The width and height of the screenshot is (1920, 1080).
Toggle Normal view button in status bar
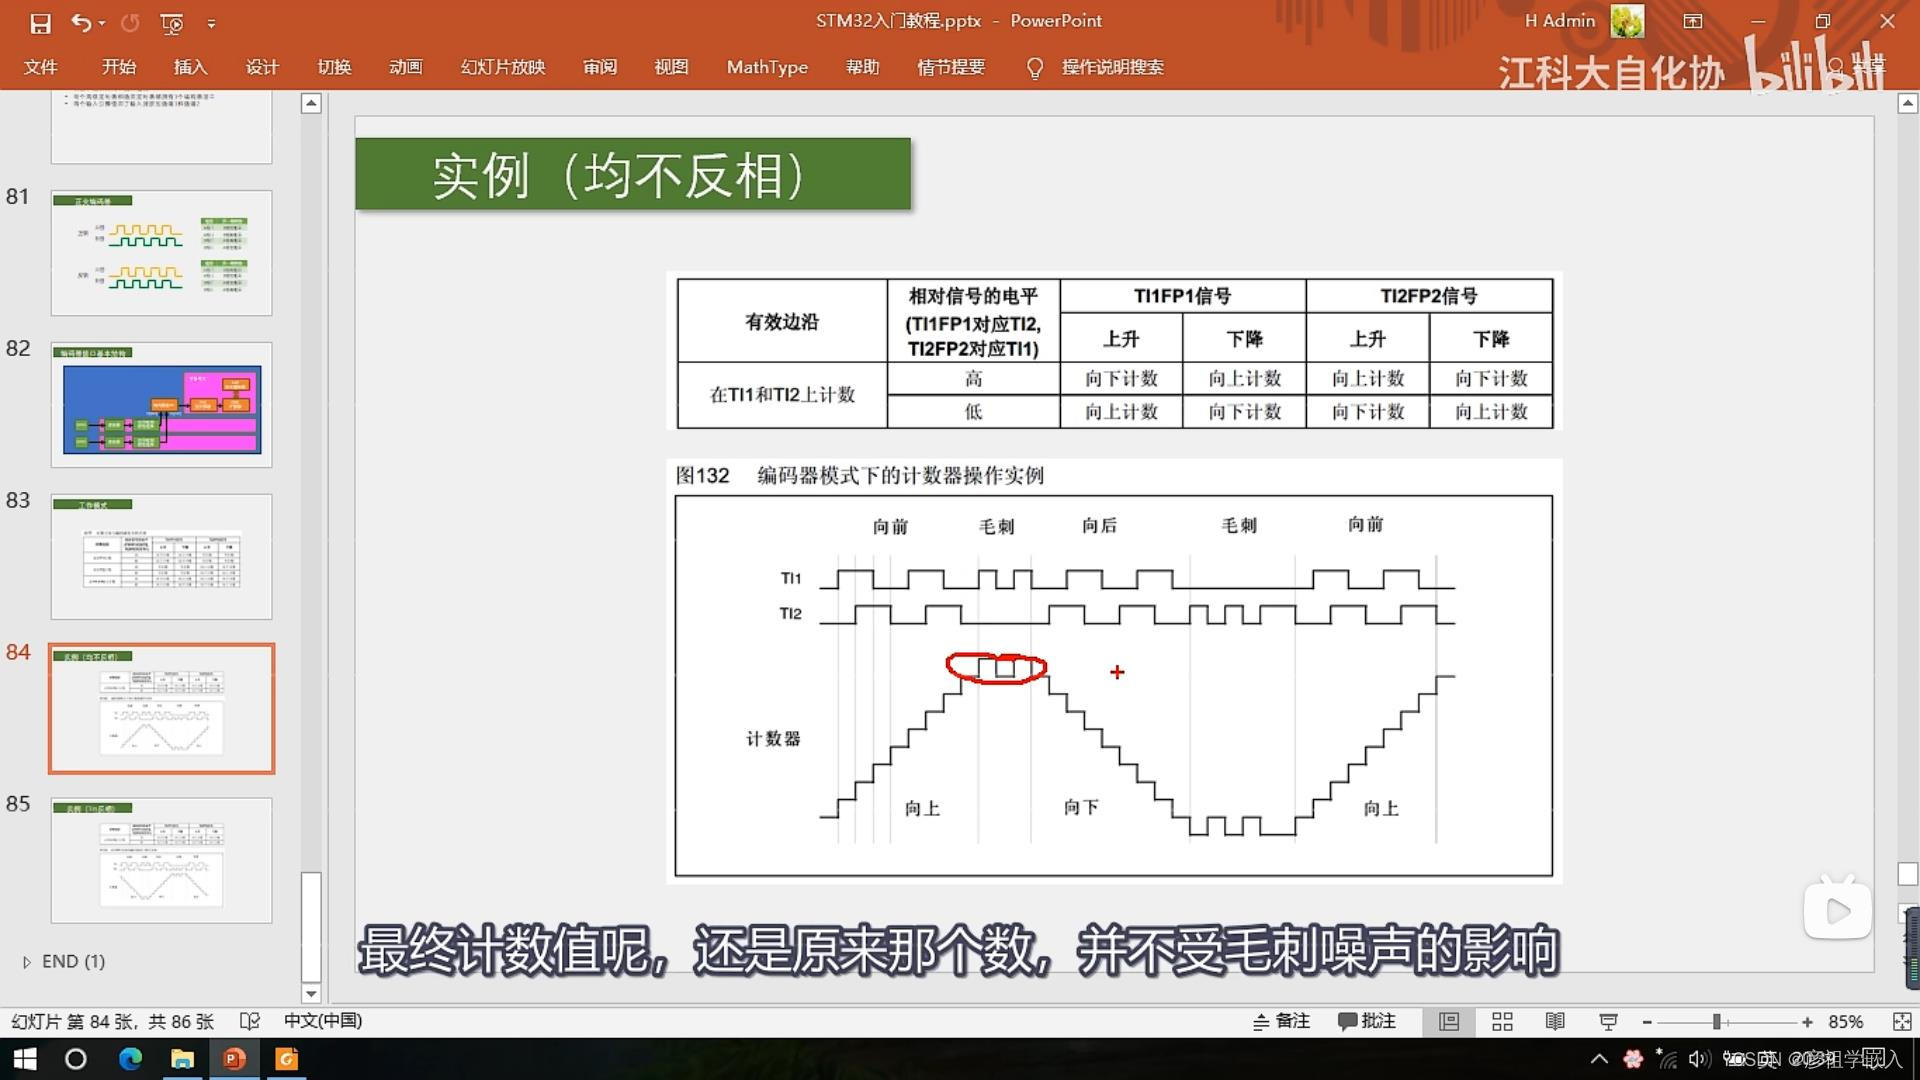[x=1449, y=1021]
